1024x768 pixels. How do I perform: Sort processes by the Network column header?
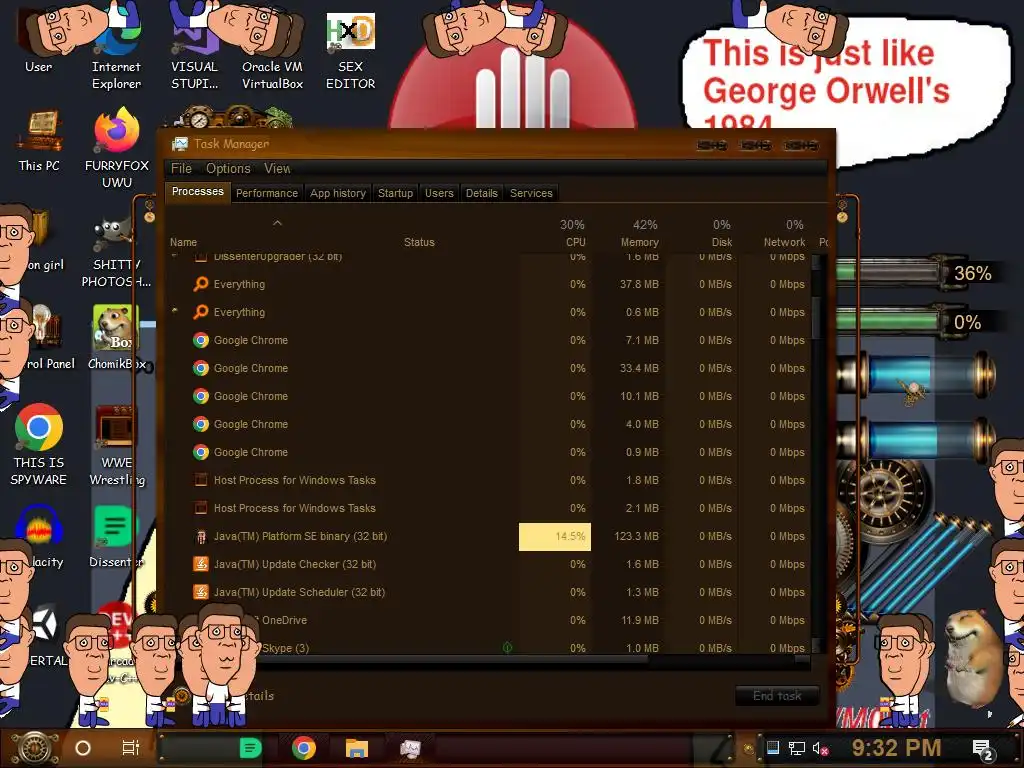click(775, 233)
